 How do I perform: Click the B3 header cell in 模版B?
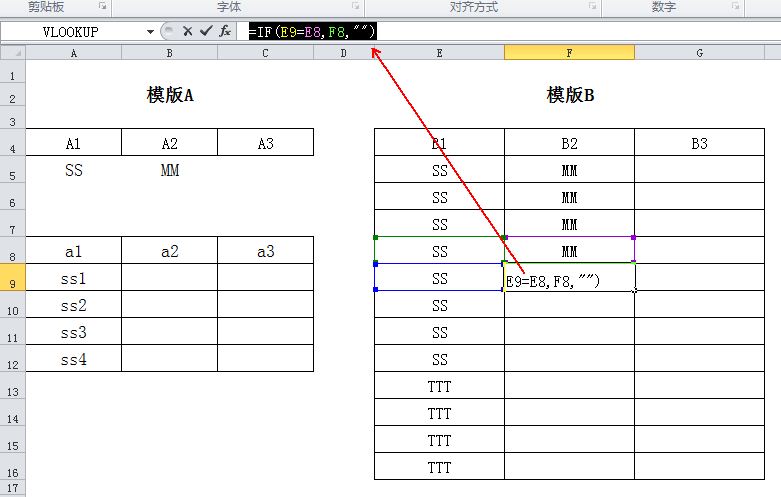699,142
